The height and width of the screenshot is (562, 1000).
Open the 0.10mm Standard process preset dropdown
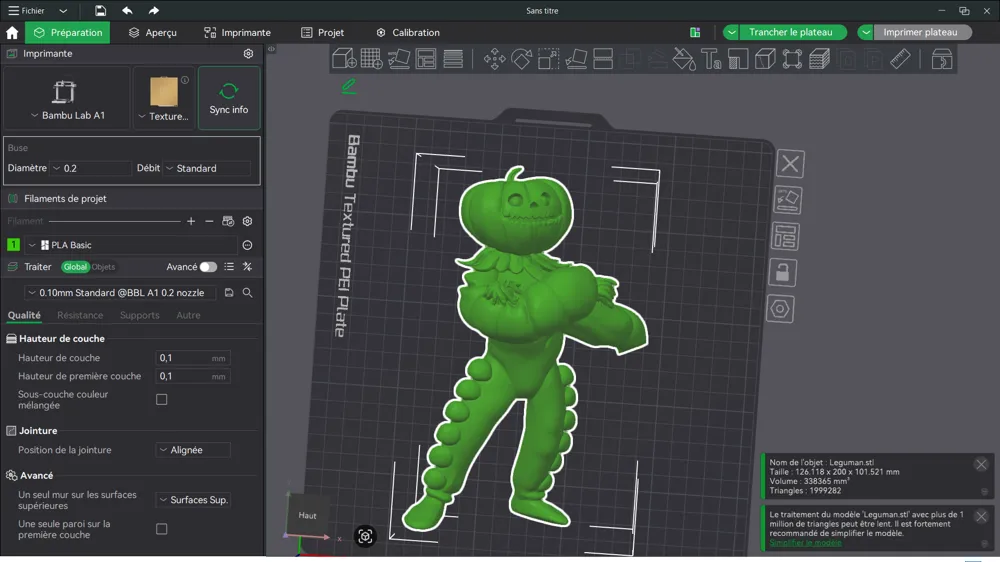point(121,293)
